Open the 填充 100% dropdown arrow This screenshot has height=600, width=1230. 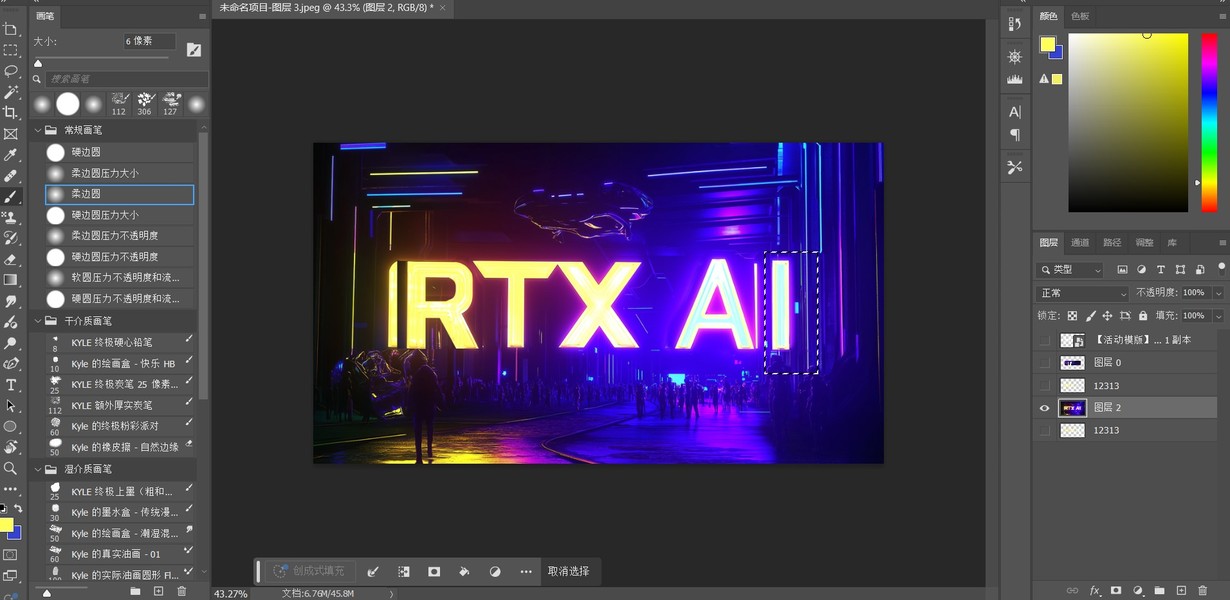coord(1218,316)
